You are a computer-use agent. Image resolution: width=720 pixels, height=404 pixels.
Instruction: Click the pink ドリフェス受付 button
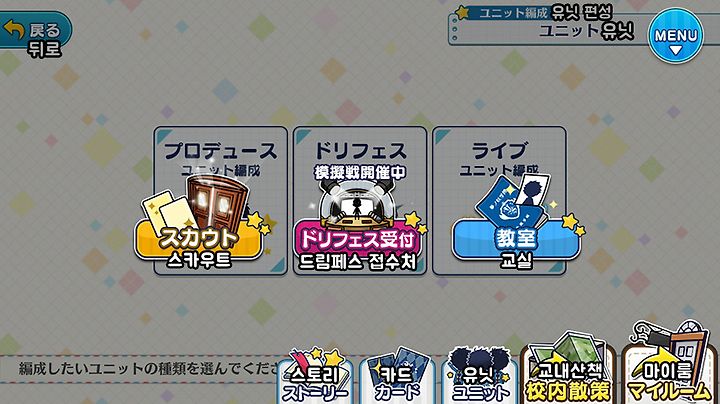pyautogui.click(x=357, y=240)
